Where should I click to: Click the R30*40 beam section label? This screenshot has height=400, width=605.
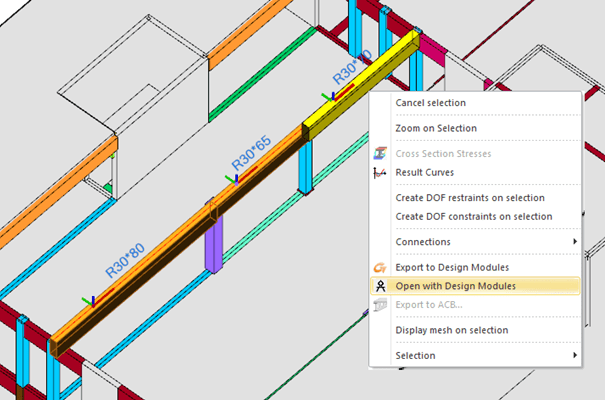[351, 67]
